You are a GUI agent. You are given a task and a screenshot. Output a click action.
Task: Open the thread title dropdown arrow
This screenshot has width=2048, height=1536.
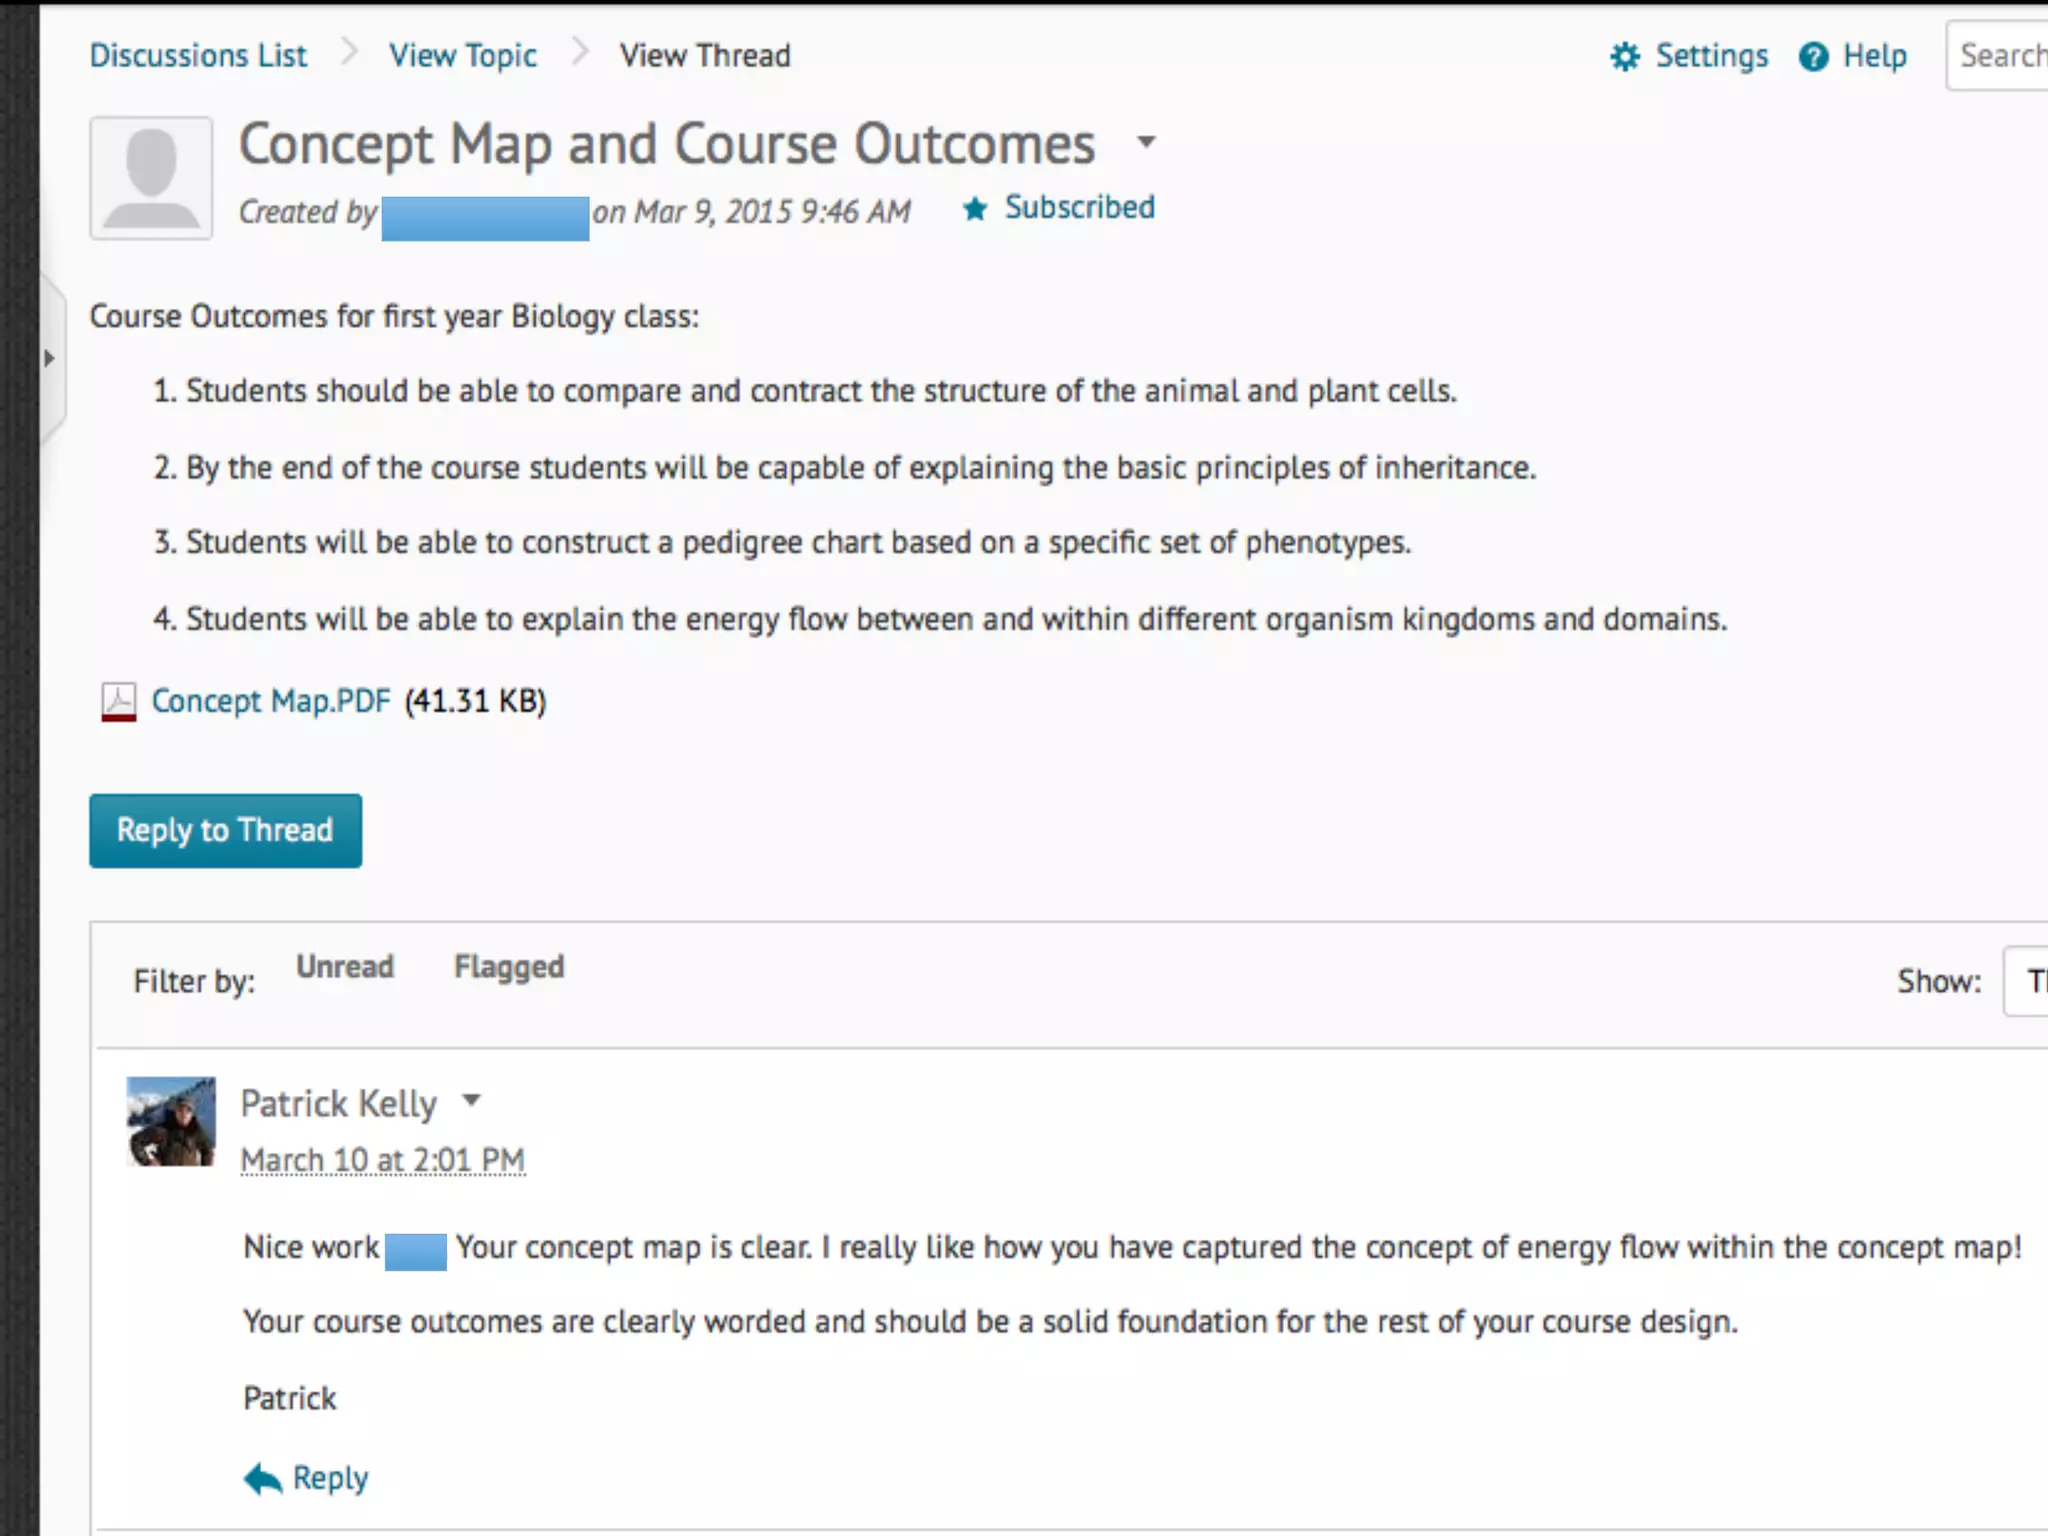click(1147, 142)
